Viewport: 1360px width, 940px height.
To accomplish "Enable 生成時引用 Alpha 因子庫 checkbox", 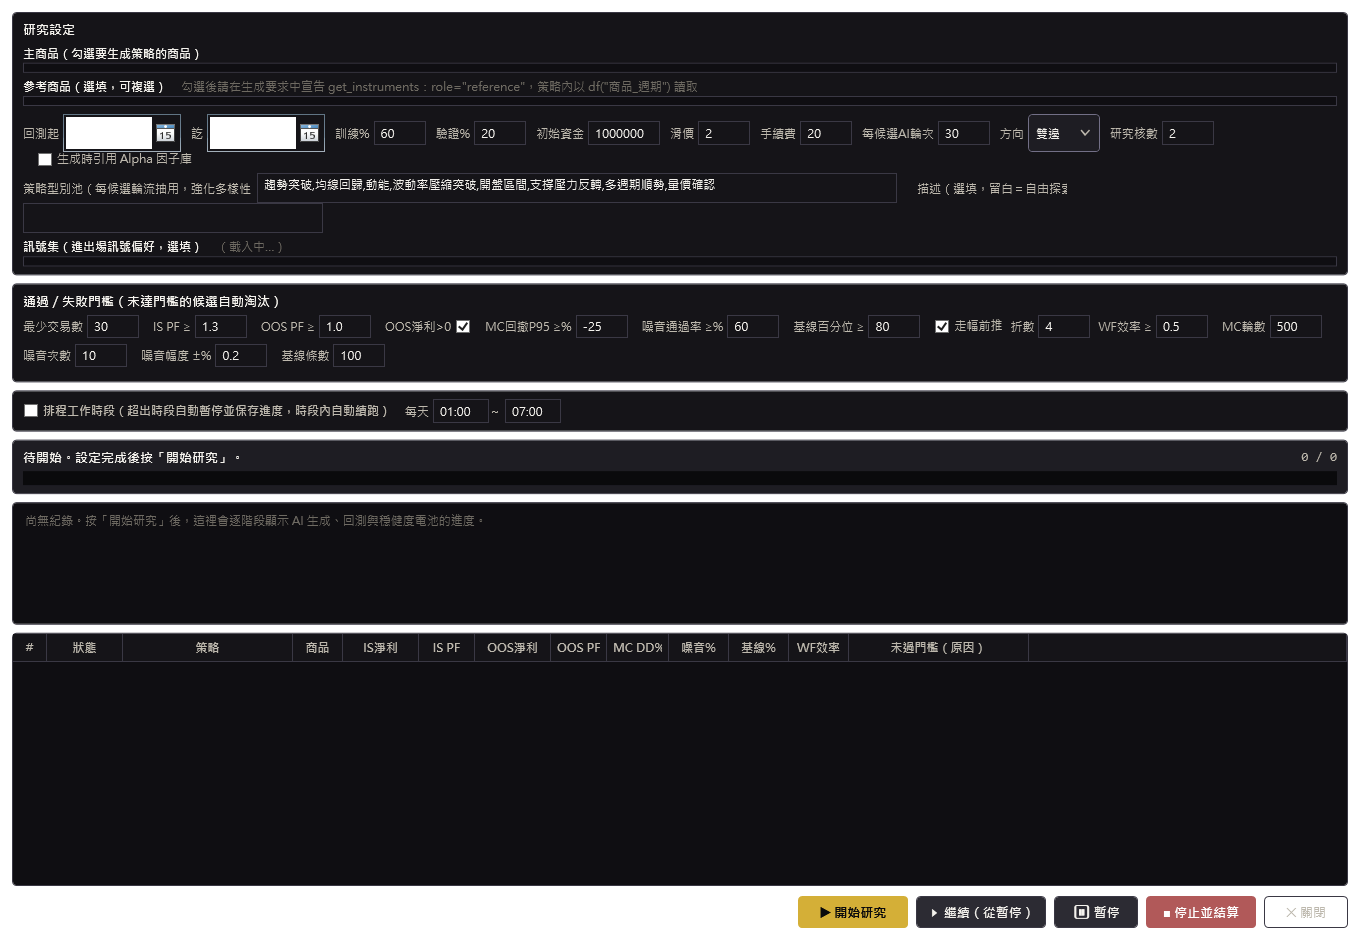I will (45, 159).
